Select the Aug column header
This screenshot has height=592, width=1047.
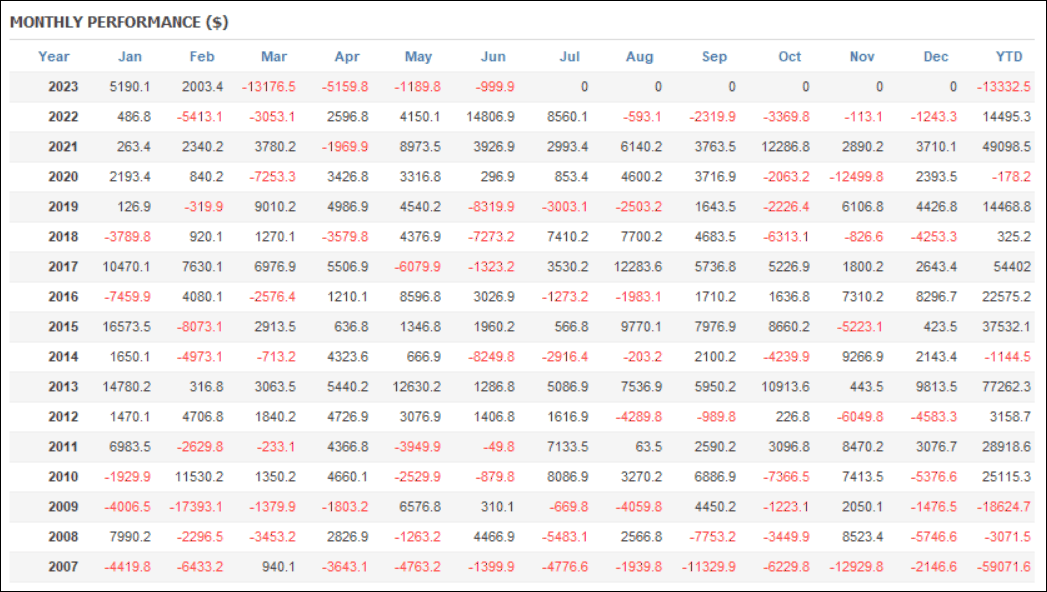coord(639,57)
